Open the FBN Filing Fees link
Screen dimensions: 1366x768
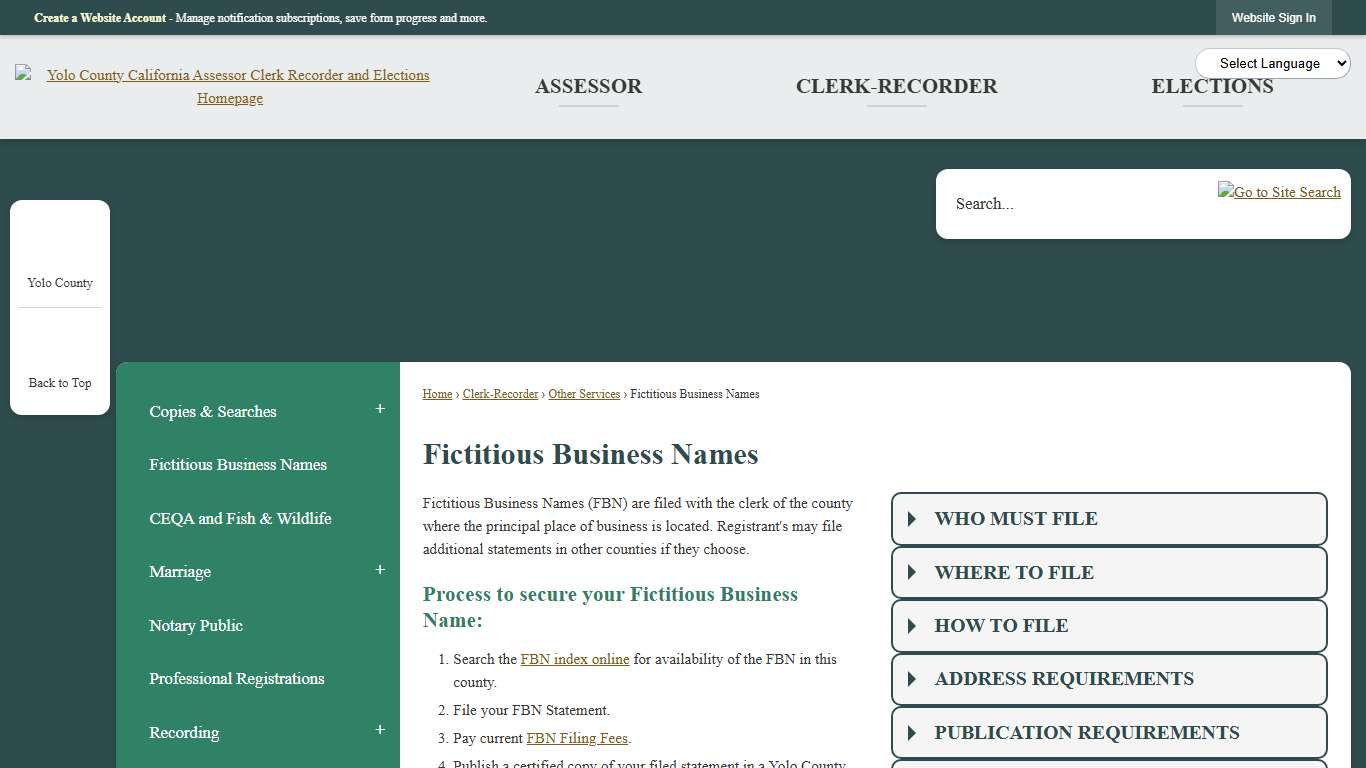(577, 738)
